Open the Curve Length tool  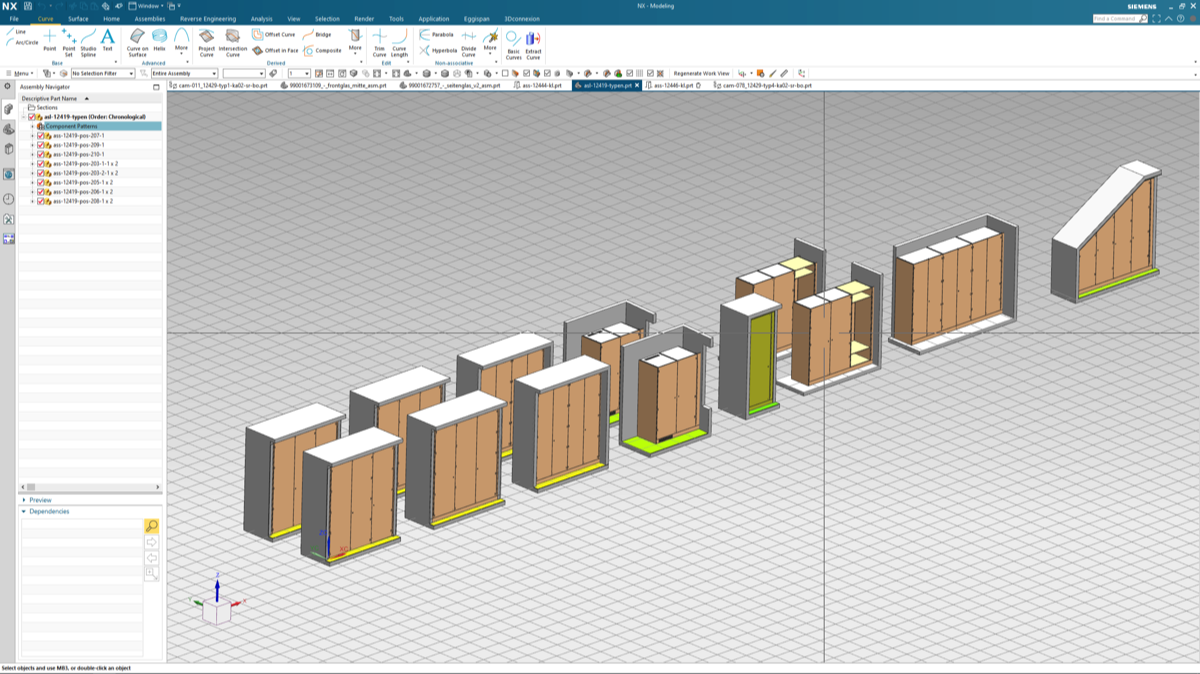399,43
